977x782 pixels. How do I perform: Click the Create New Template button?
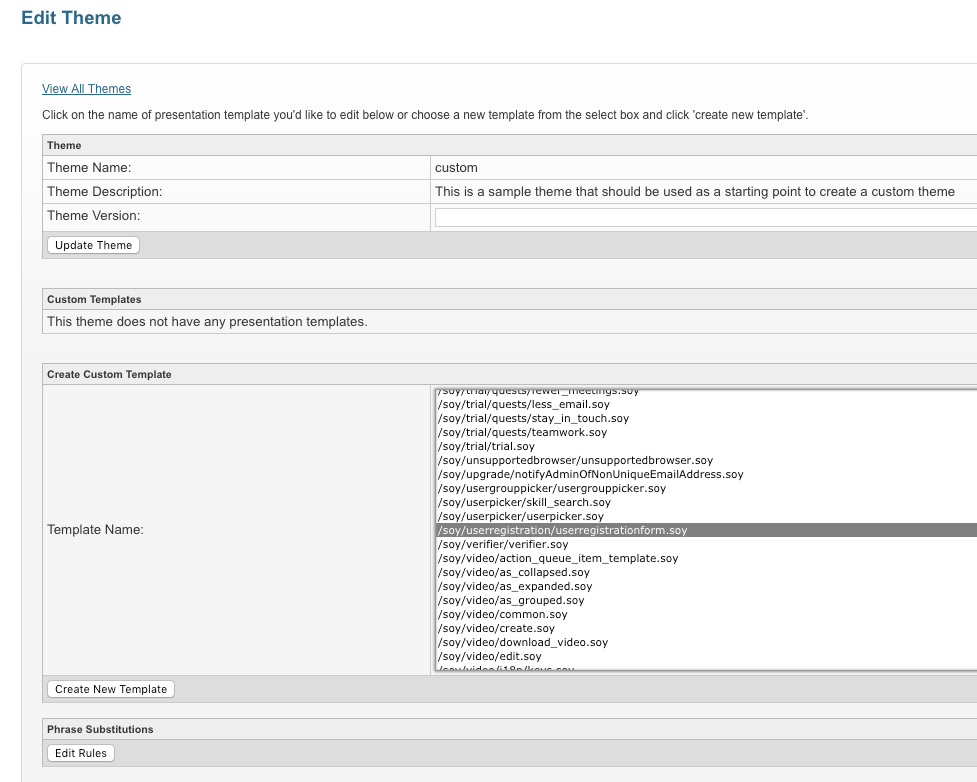pyautogui.click(x=111, y=689)
